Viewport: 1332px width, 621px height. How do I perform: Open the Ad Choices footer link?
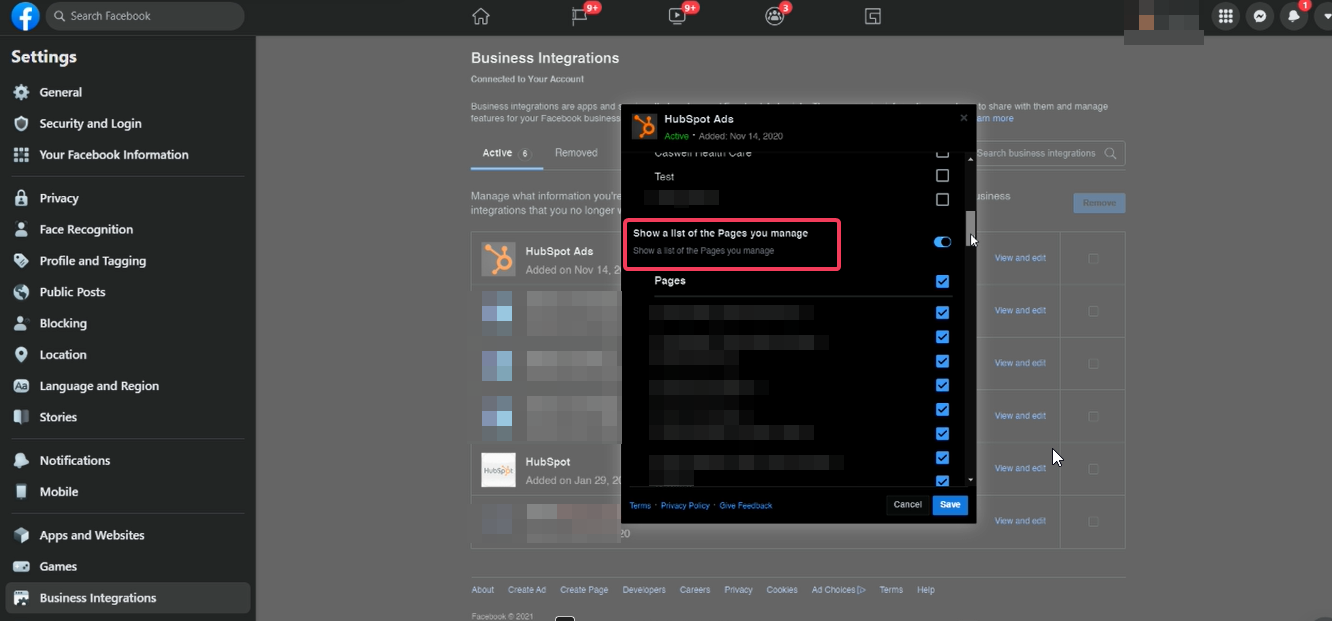(x=839, y=590)
